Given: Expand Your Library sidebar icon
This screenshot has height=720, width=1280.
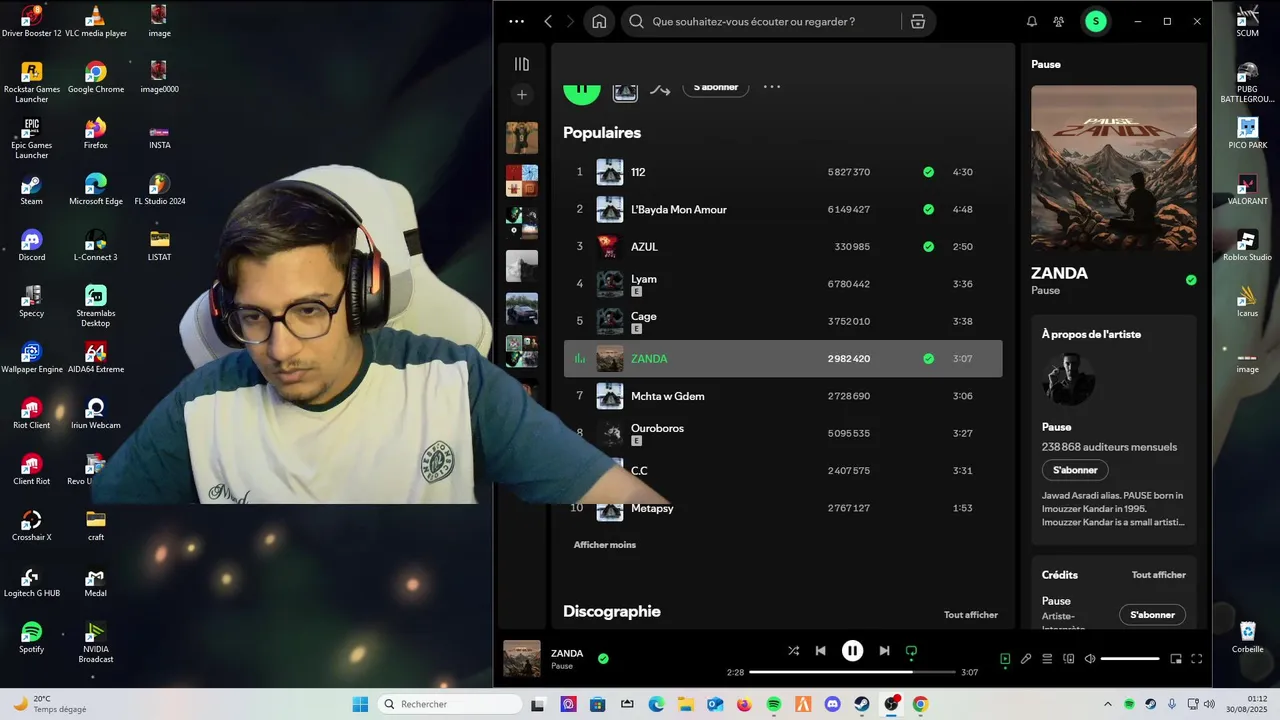Looking at the screenshot, I should pyautogui.click(x=522, y=64).
